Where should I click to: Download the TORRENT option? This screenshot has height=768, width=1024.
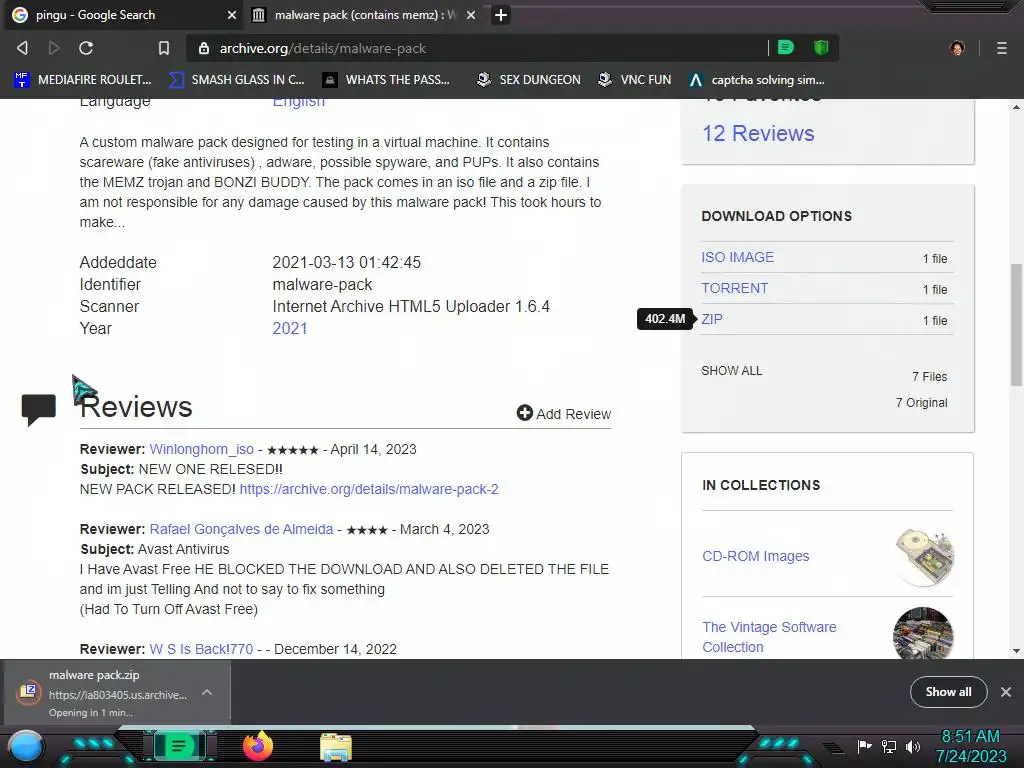[735, 288]
